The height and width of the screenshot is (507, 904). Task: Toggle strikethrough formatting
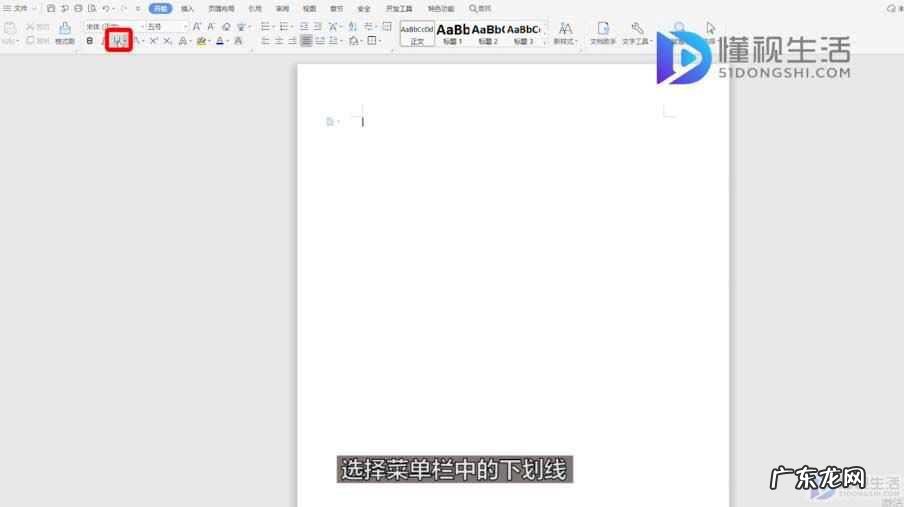pos(137,41)
